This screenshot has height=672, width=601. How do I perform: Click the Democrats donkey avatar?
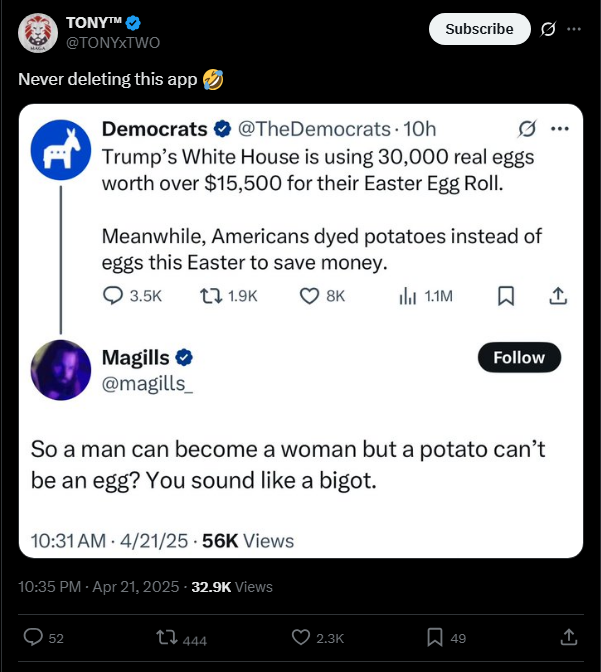click(61, 150)
